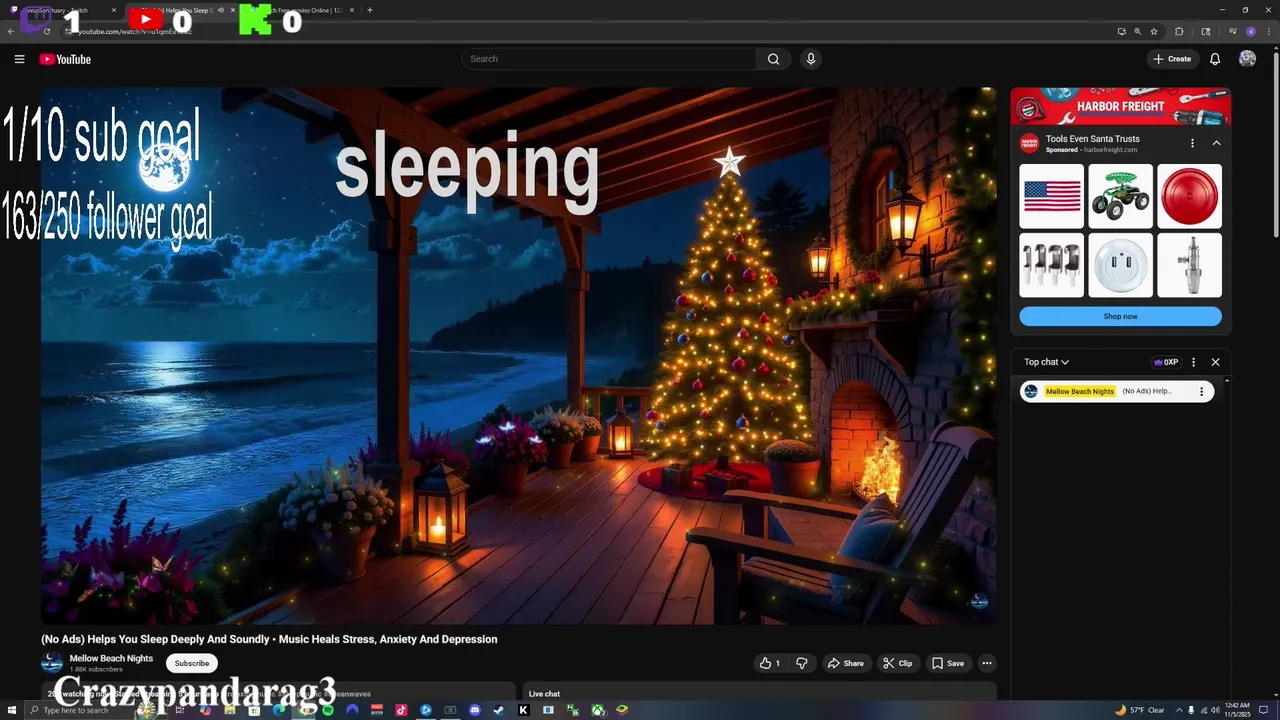The height and width of the screenshot is (720, 1280).
Task: Dislike the video with thumbs down
Action: tap(802, 663)
